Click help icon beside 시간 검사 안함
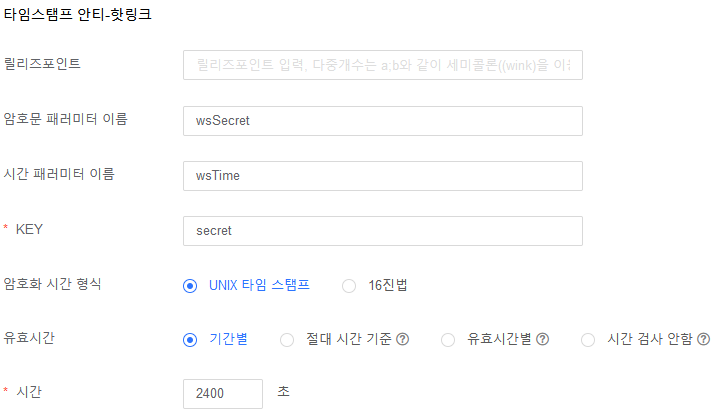This screenshot has width=714, height=415. [x=704, y=340]
